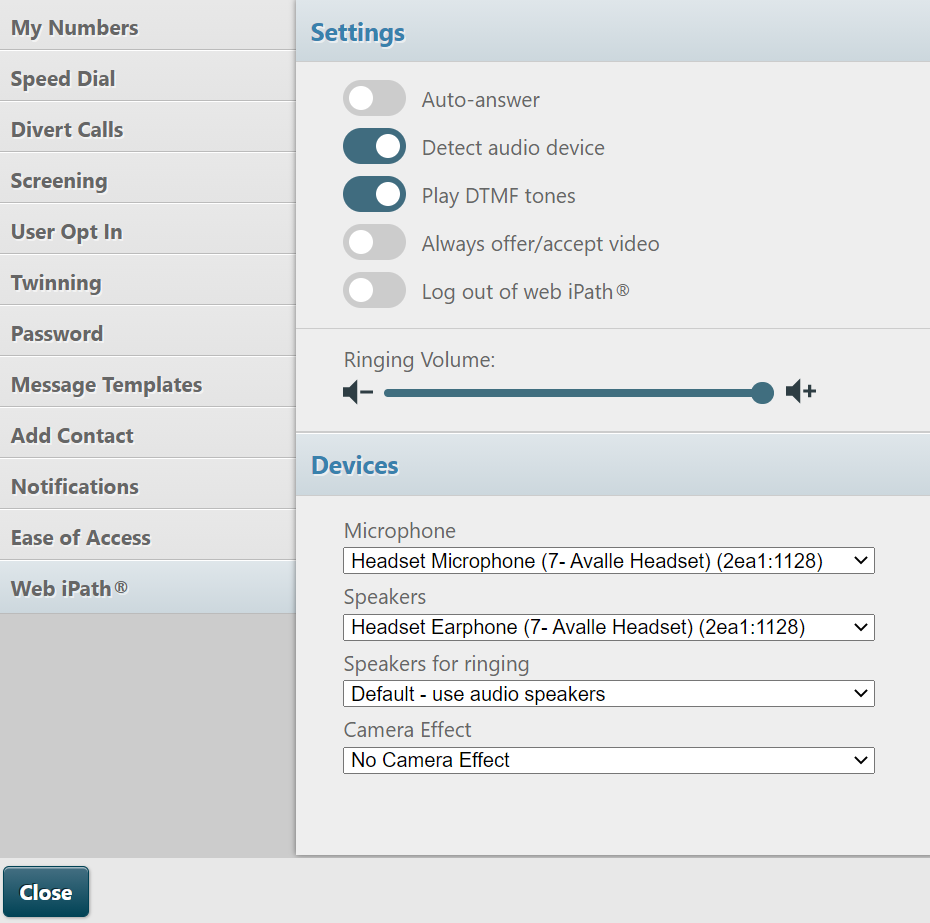Screen dimensions: 930x923
Task: Click the volume decrease speaker icon
Action: pyautogui.click(x=358, y=392)
